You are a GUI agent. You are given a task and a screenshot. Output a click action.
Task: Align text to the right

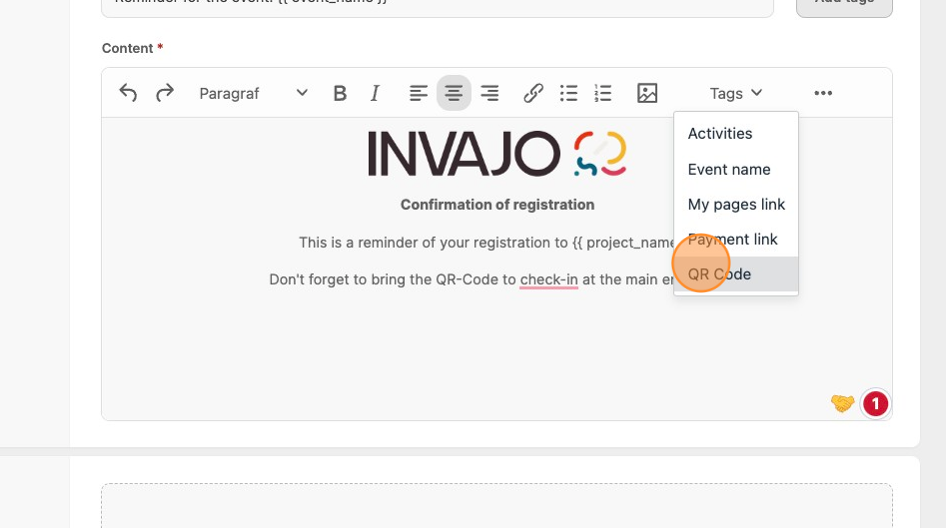point(489,93)
